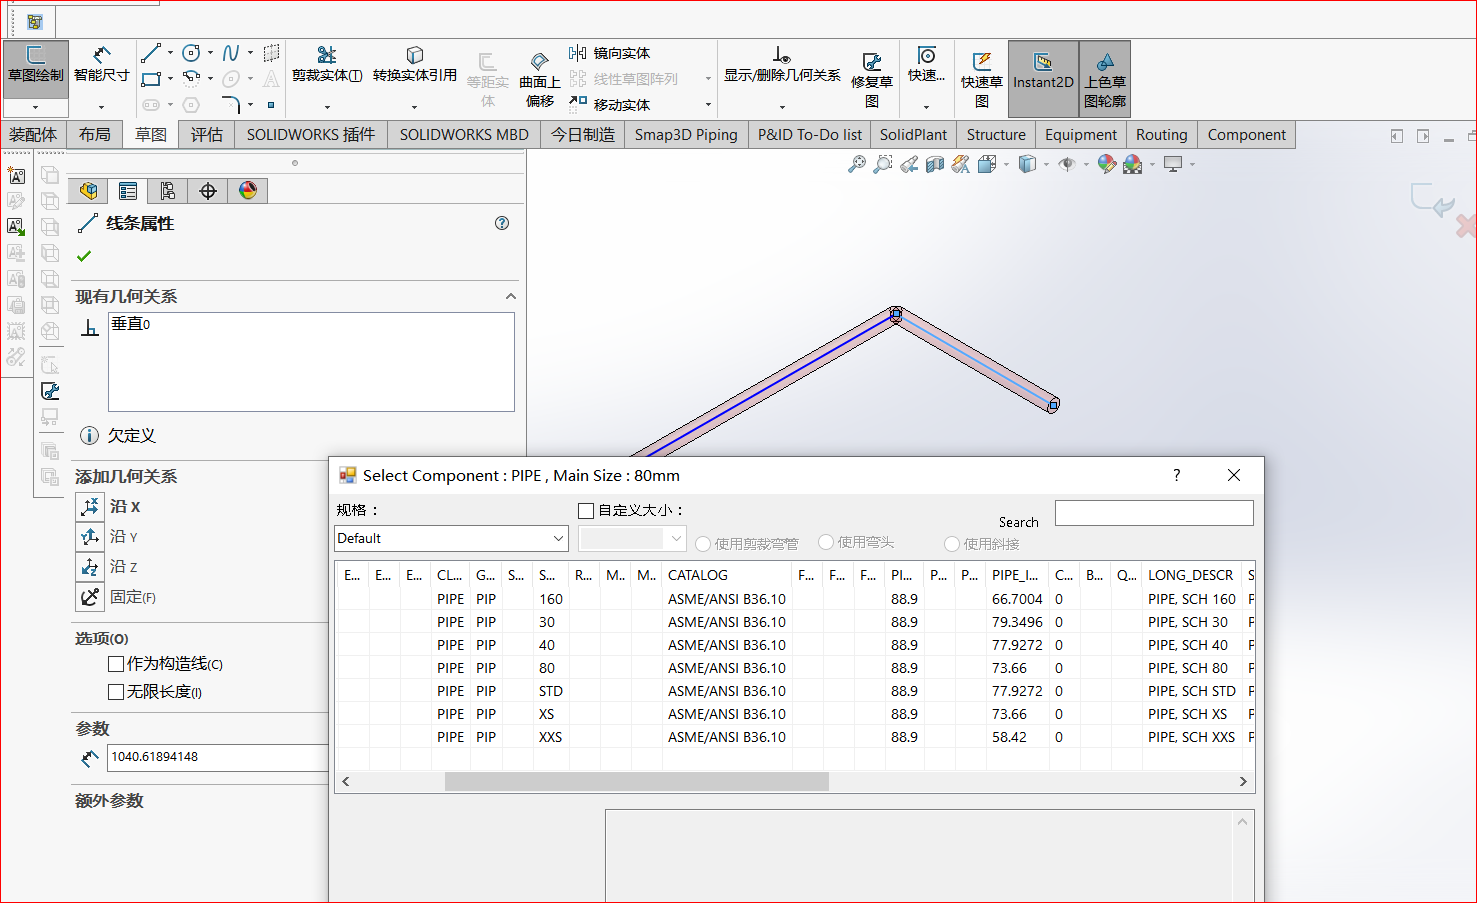This screenshot has width=1477, height=903.
Task: Confirm line properties with green checkmark
Action: [x=84, y=256]
